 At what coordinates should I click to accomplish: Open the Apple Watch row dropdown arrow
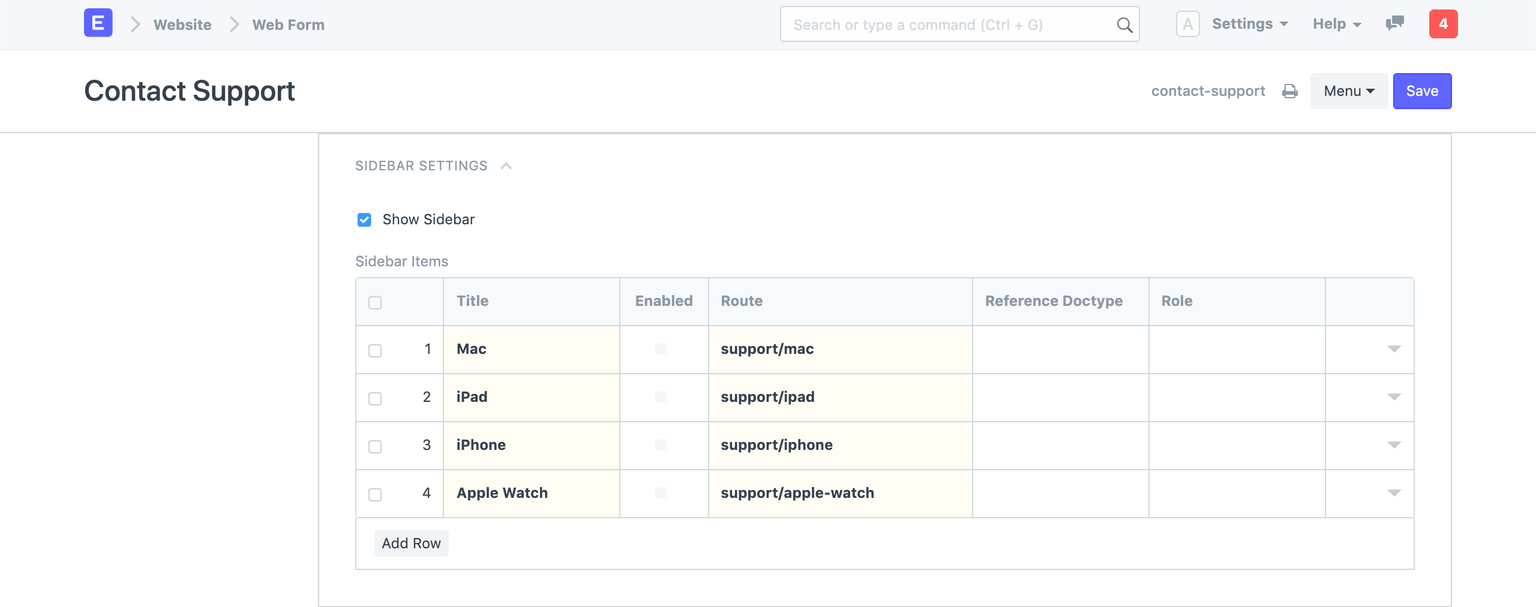pyautogui.click(x=1393, y=493)
